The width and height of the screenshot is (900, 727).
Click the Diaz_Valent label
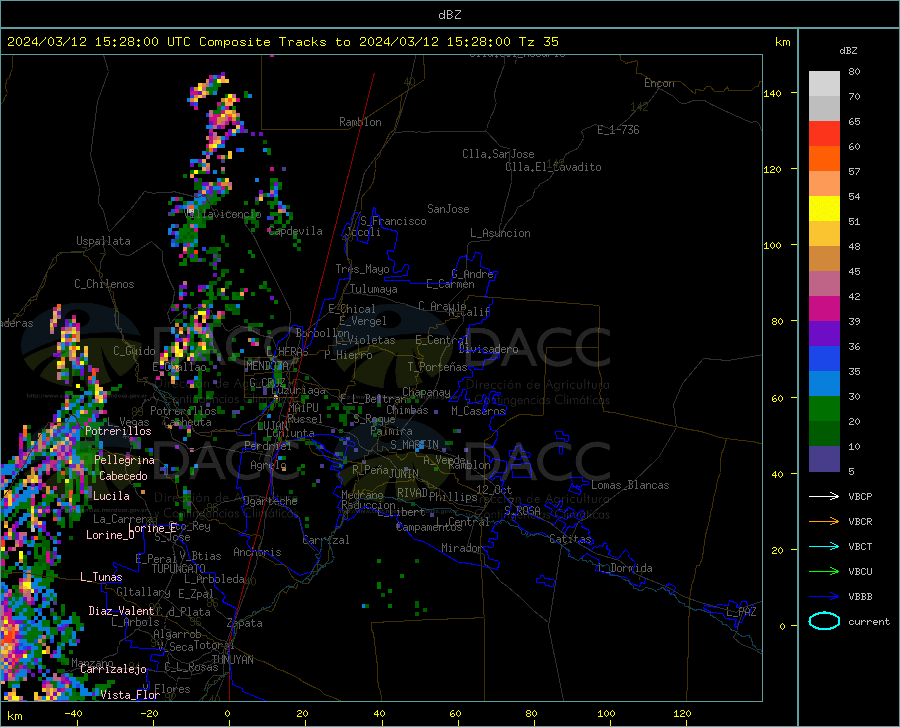(x=121, y=611)
